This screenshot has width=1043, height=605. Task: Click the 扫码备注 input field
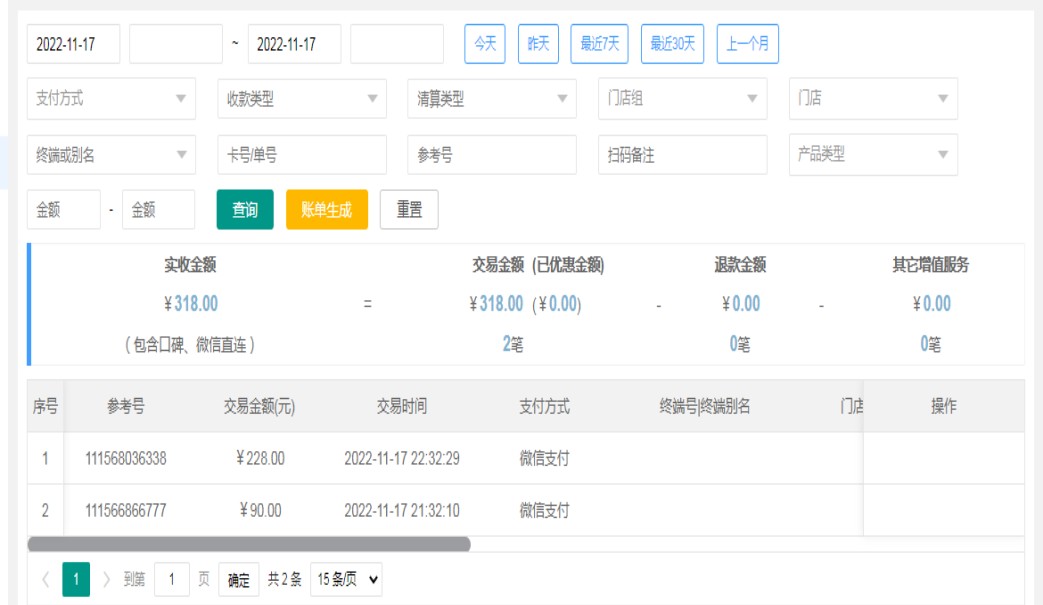[x=682, y=155]
